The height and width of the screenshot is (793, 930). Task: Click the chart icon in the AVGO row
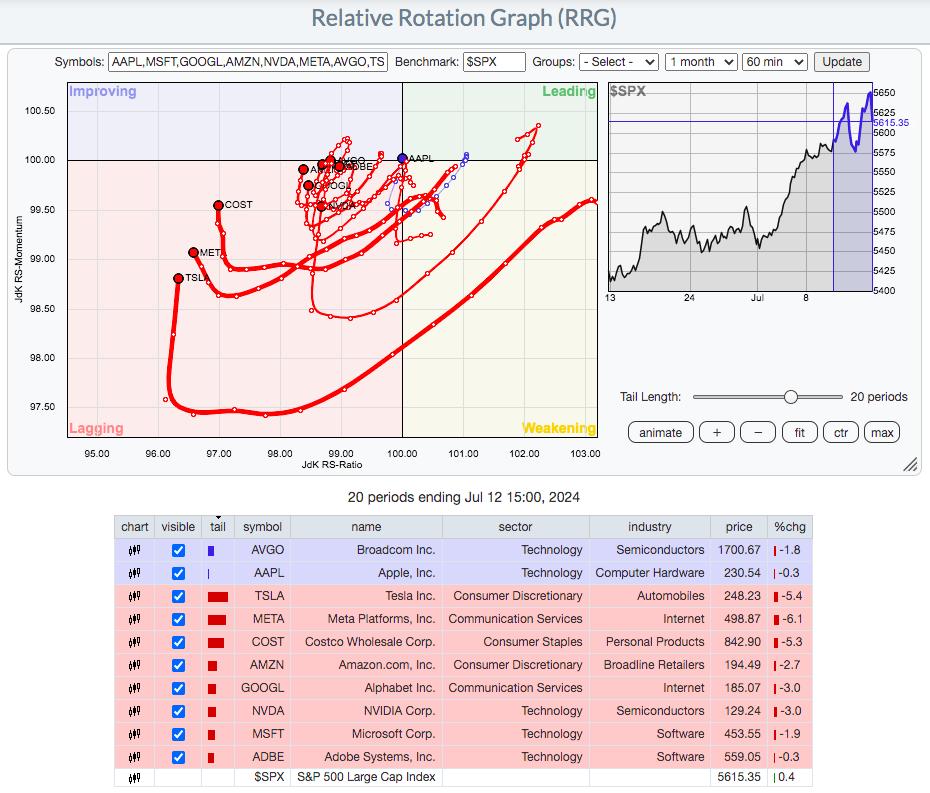coord(134,550)
